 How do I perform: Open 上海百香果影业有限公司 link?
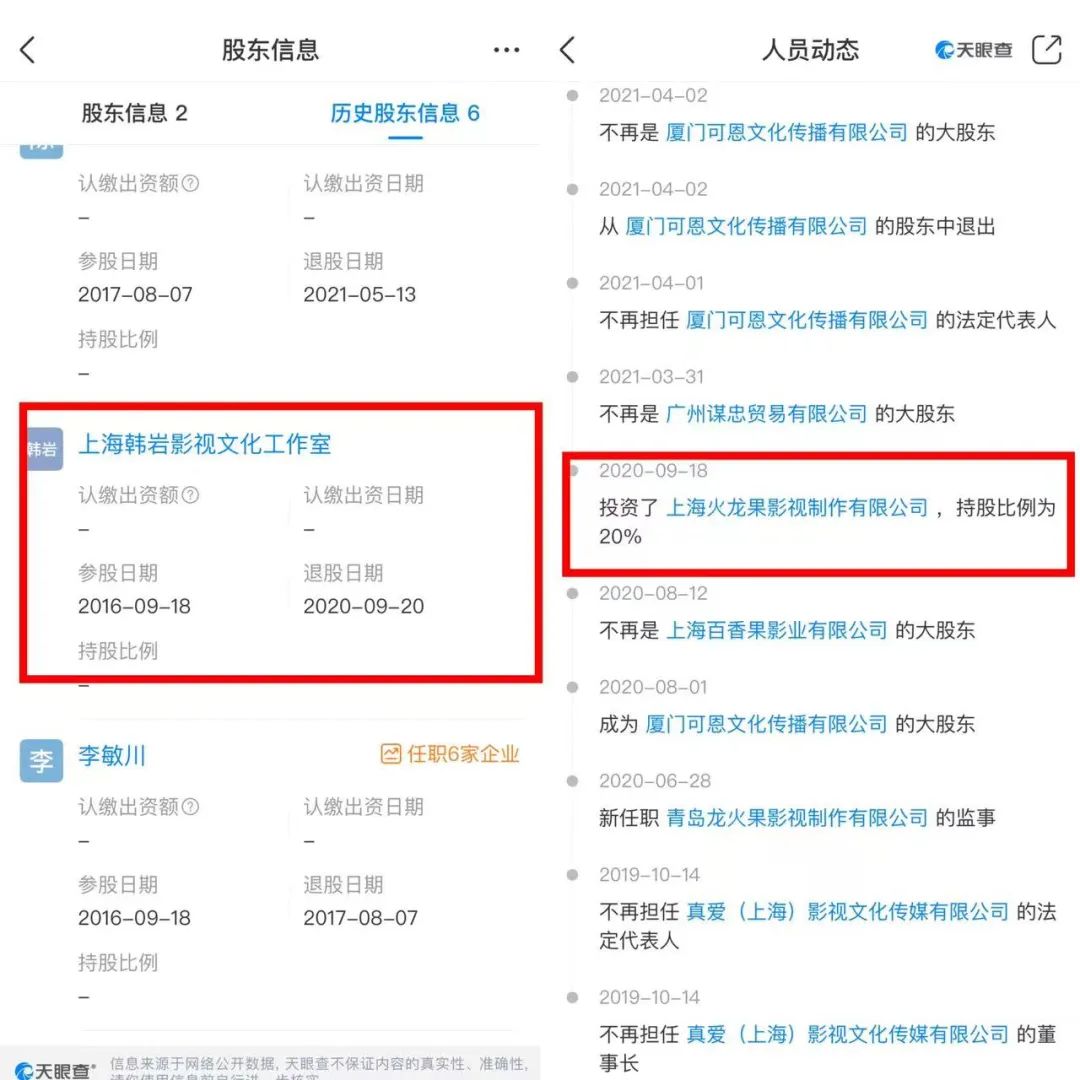[x=776, y=630]
